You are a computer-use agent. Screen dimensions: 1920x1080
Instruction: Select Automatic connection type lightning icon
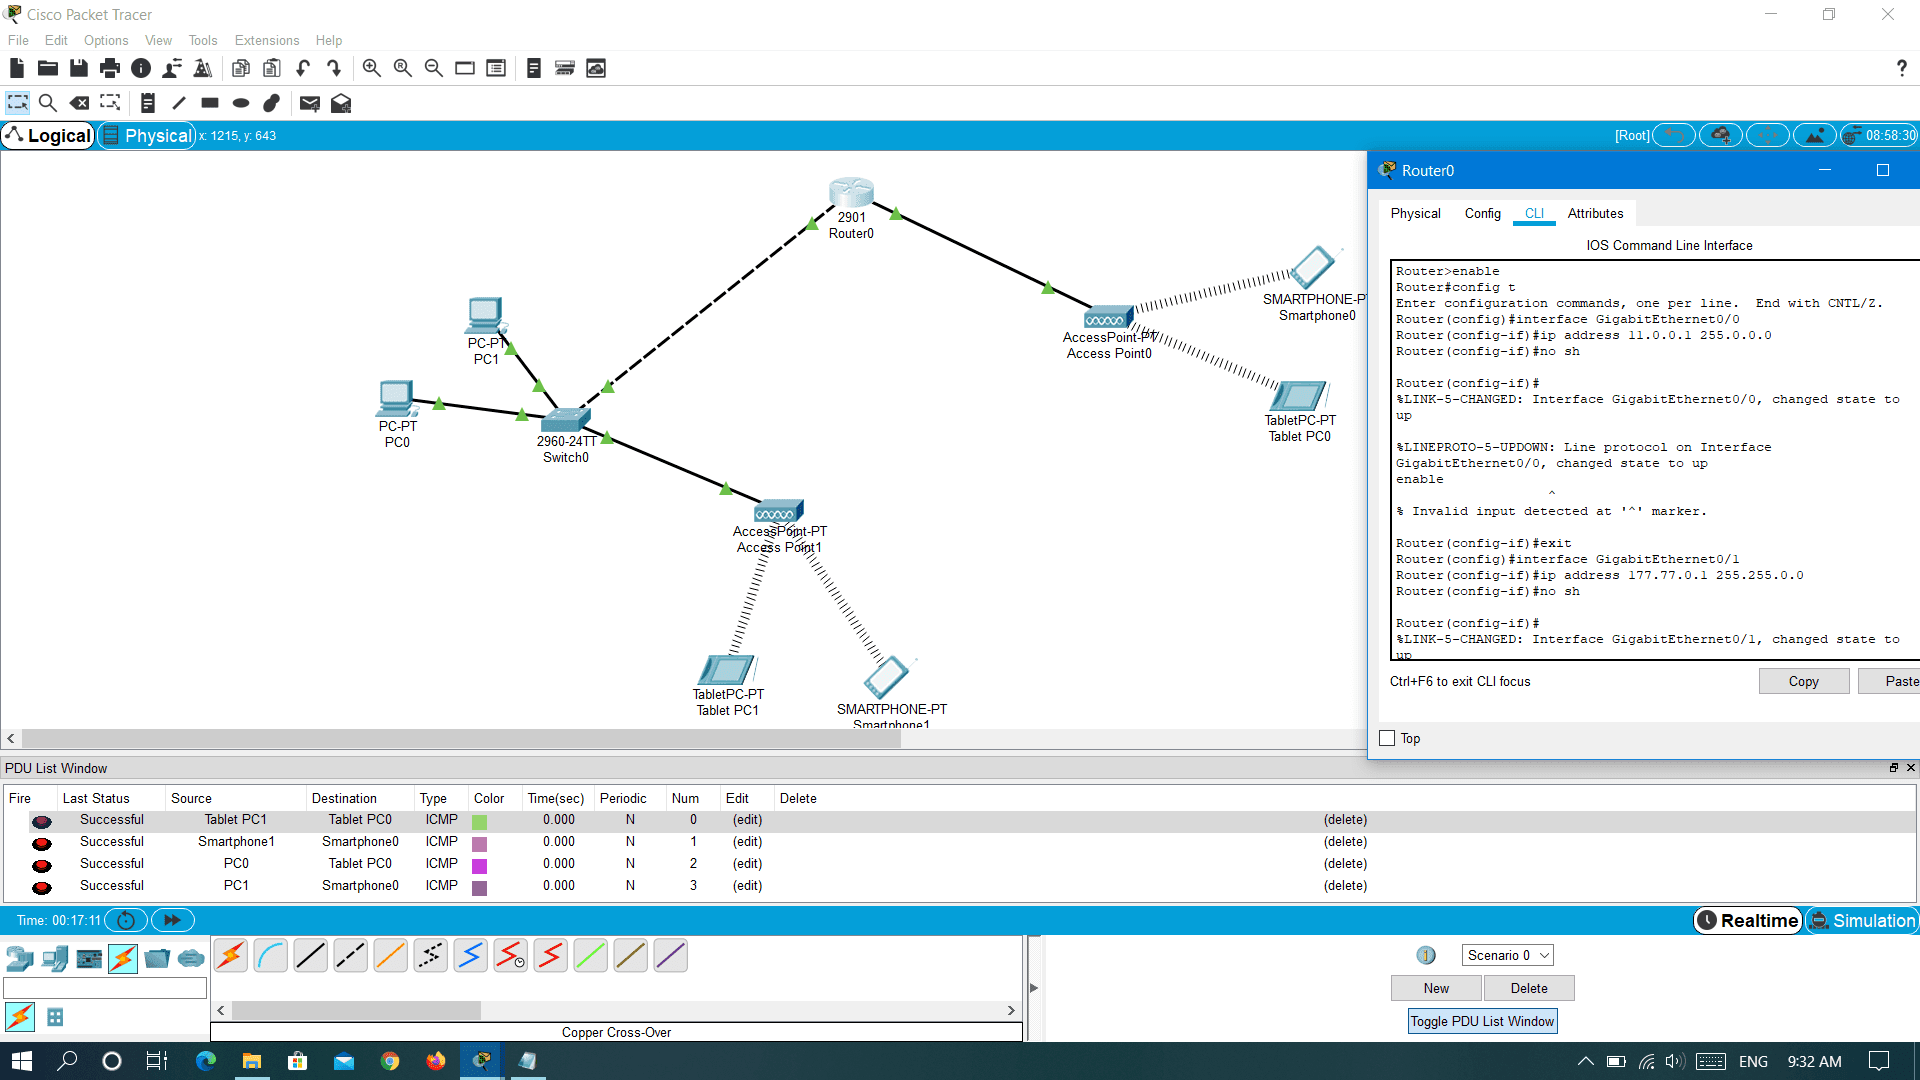coord(231,956)
